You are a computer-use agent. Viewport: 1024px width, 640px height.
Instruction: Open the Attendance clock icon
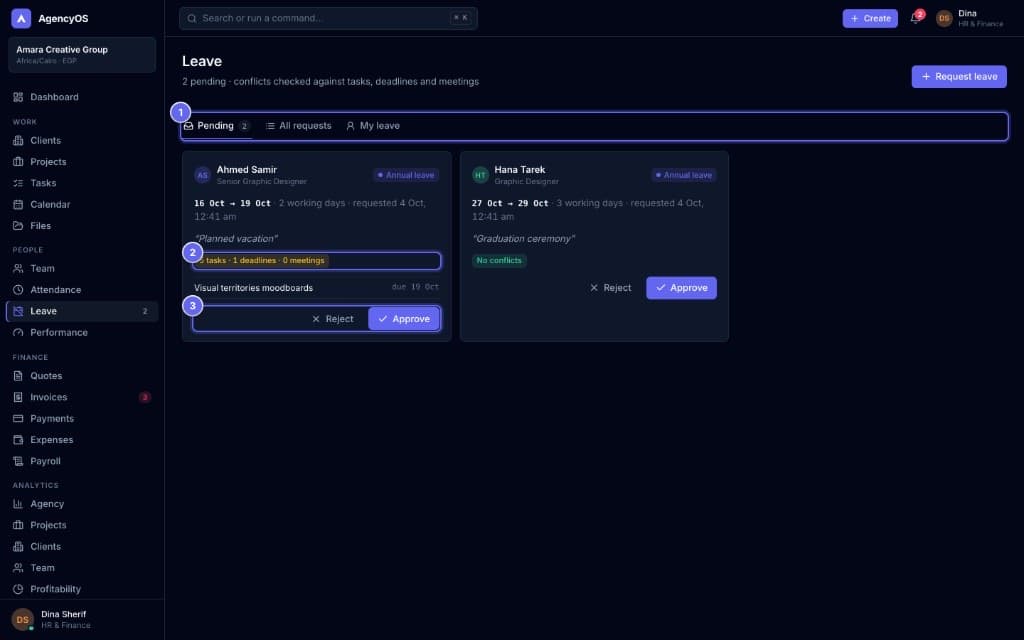click(x=18, y=290)
